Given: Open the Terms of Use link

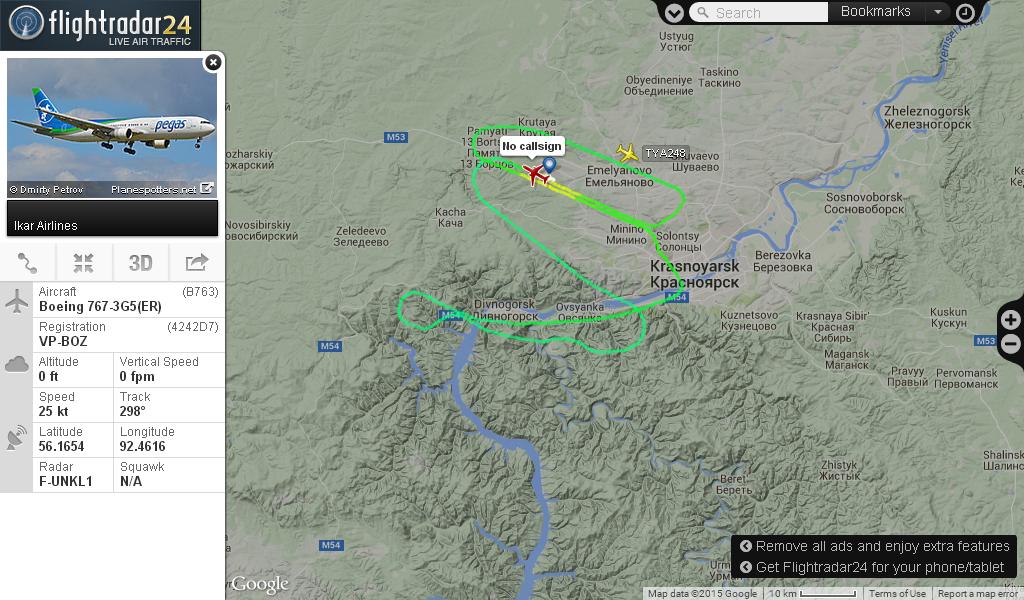Looking at the screenshot, I should point(897,593).
